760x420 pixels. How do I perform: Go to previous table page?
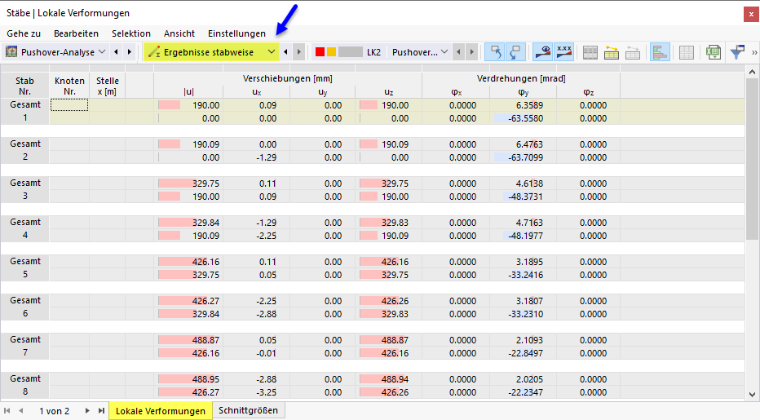(21, 411)
